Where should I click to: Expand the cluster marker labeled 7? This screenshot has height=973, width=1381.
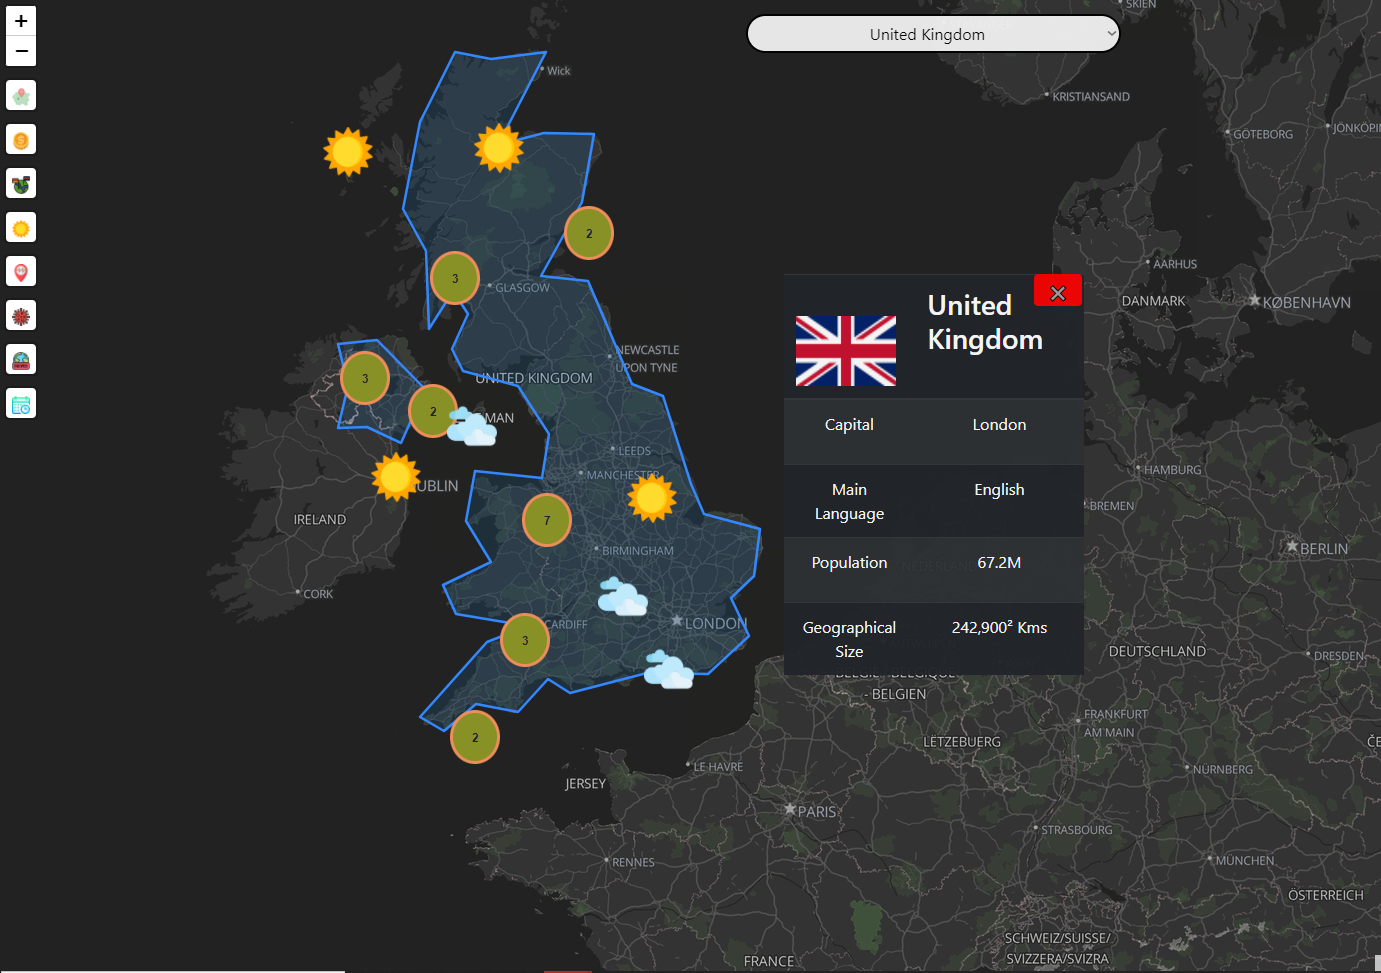point(547,520)
